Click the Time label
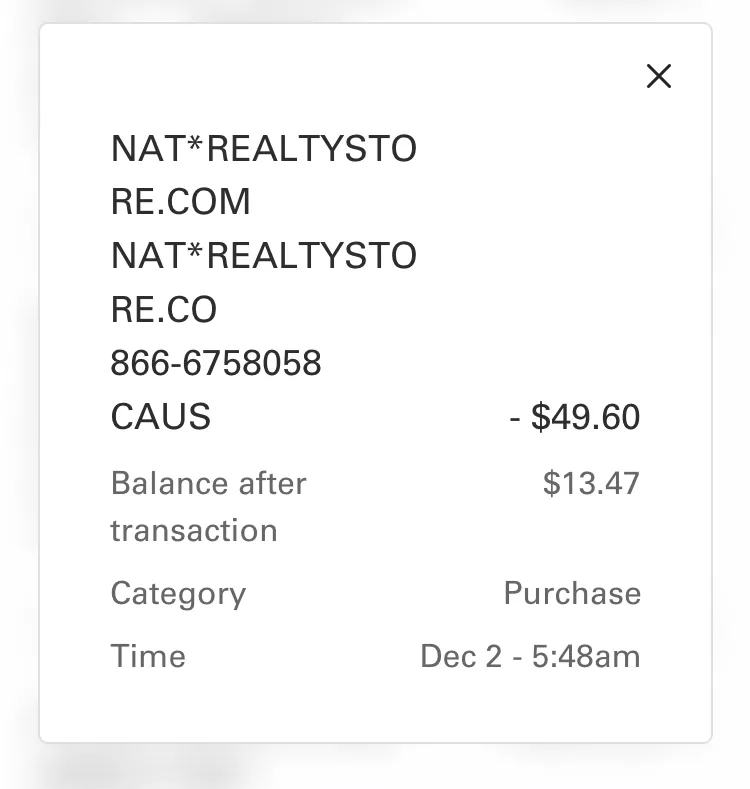 click(148, 656)
